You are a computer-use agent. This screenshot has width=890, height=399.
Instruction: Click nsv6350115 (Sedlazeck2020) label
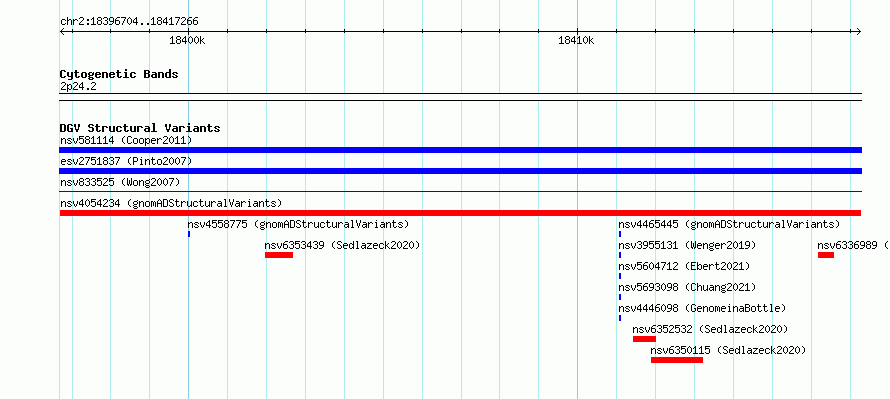click(x=728, y=350)
